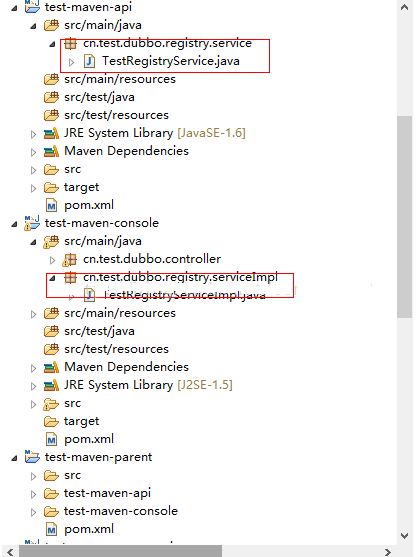Click the vertical scrollbar down arrow
Screen dimensions: 419x557
404,536
